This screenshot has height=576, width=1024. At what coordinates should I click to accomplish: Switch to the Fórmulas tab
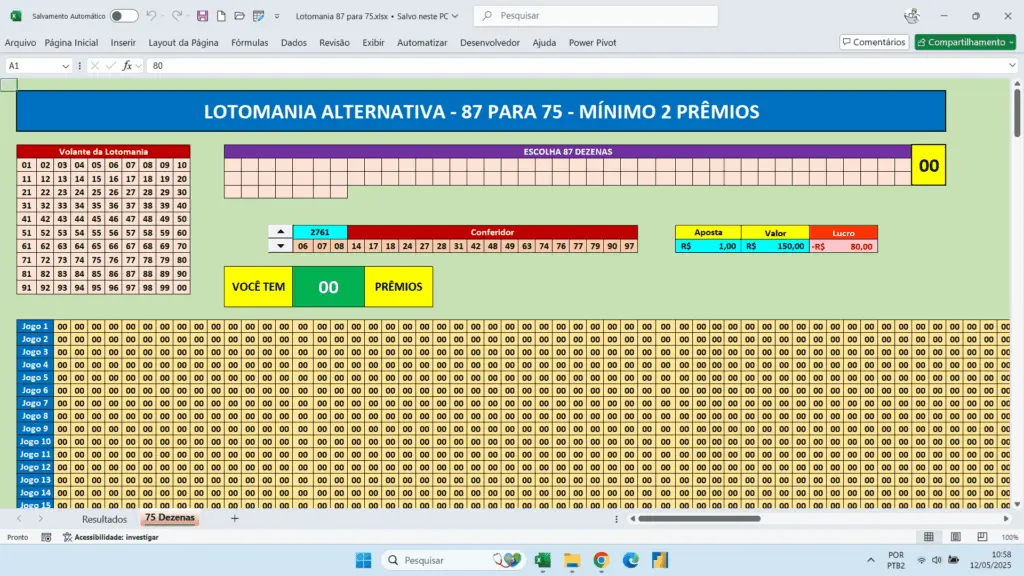(249, 42)
